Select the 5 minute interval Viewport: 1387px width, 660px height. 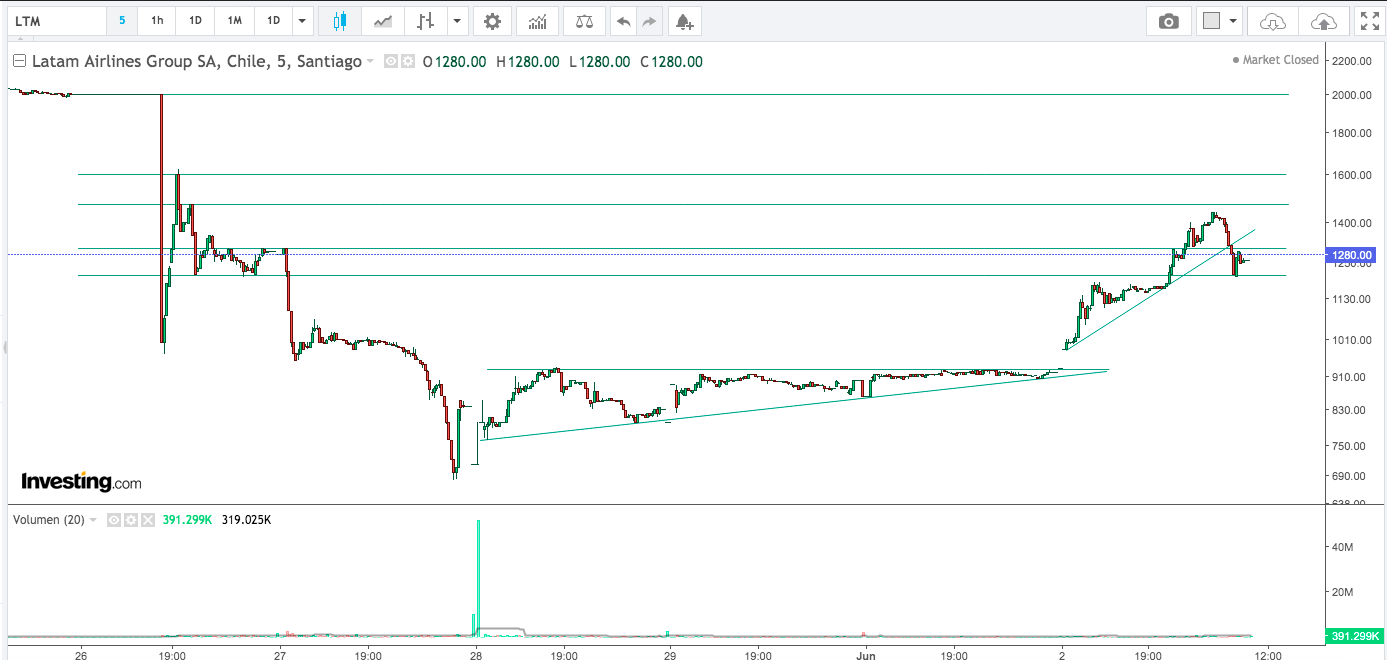pyautogui.click(x=122, y=21)
